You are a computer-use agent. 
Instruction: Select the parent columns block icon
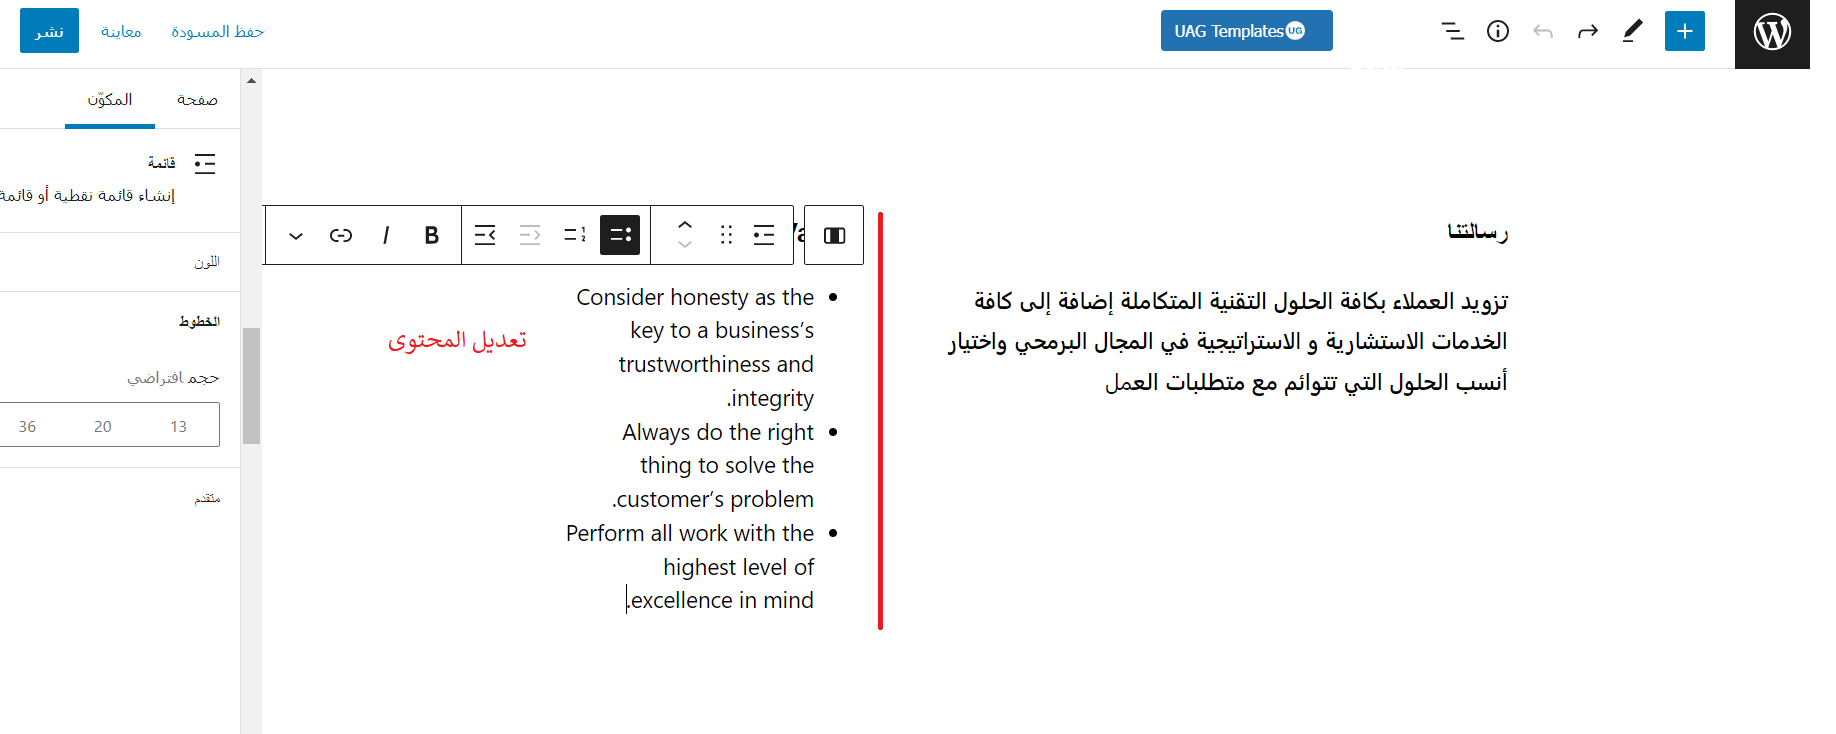834,235
